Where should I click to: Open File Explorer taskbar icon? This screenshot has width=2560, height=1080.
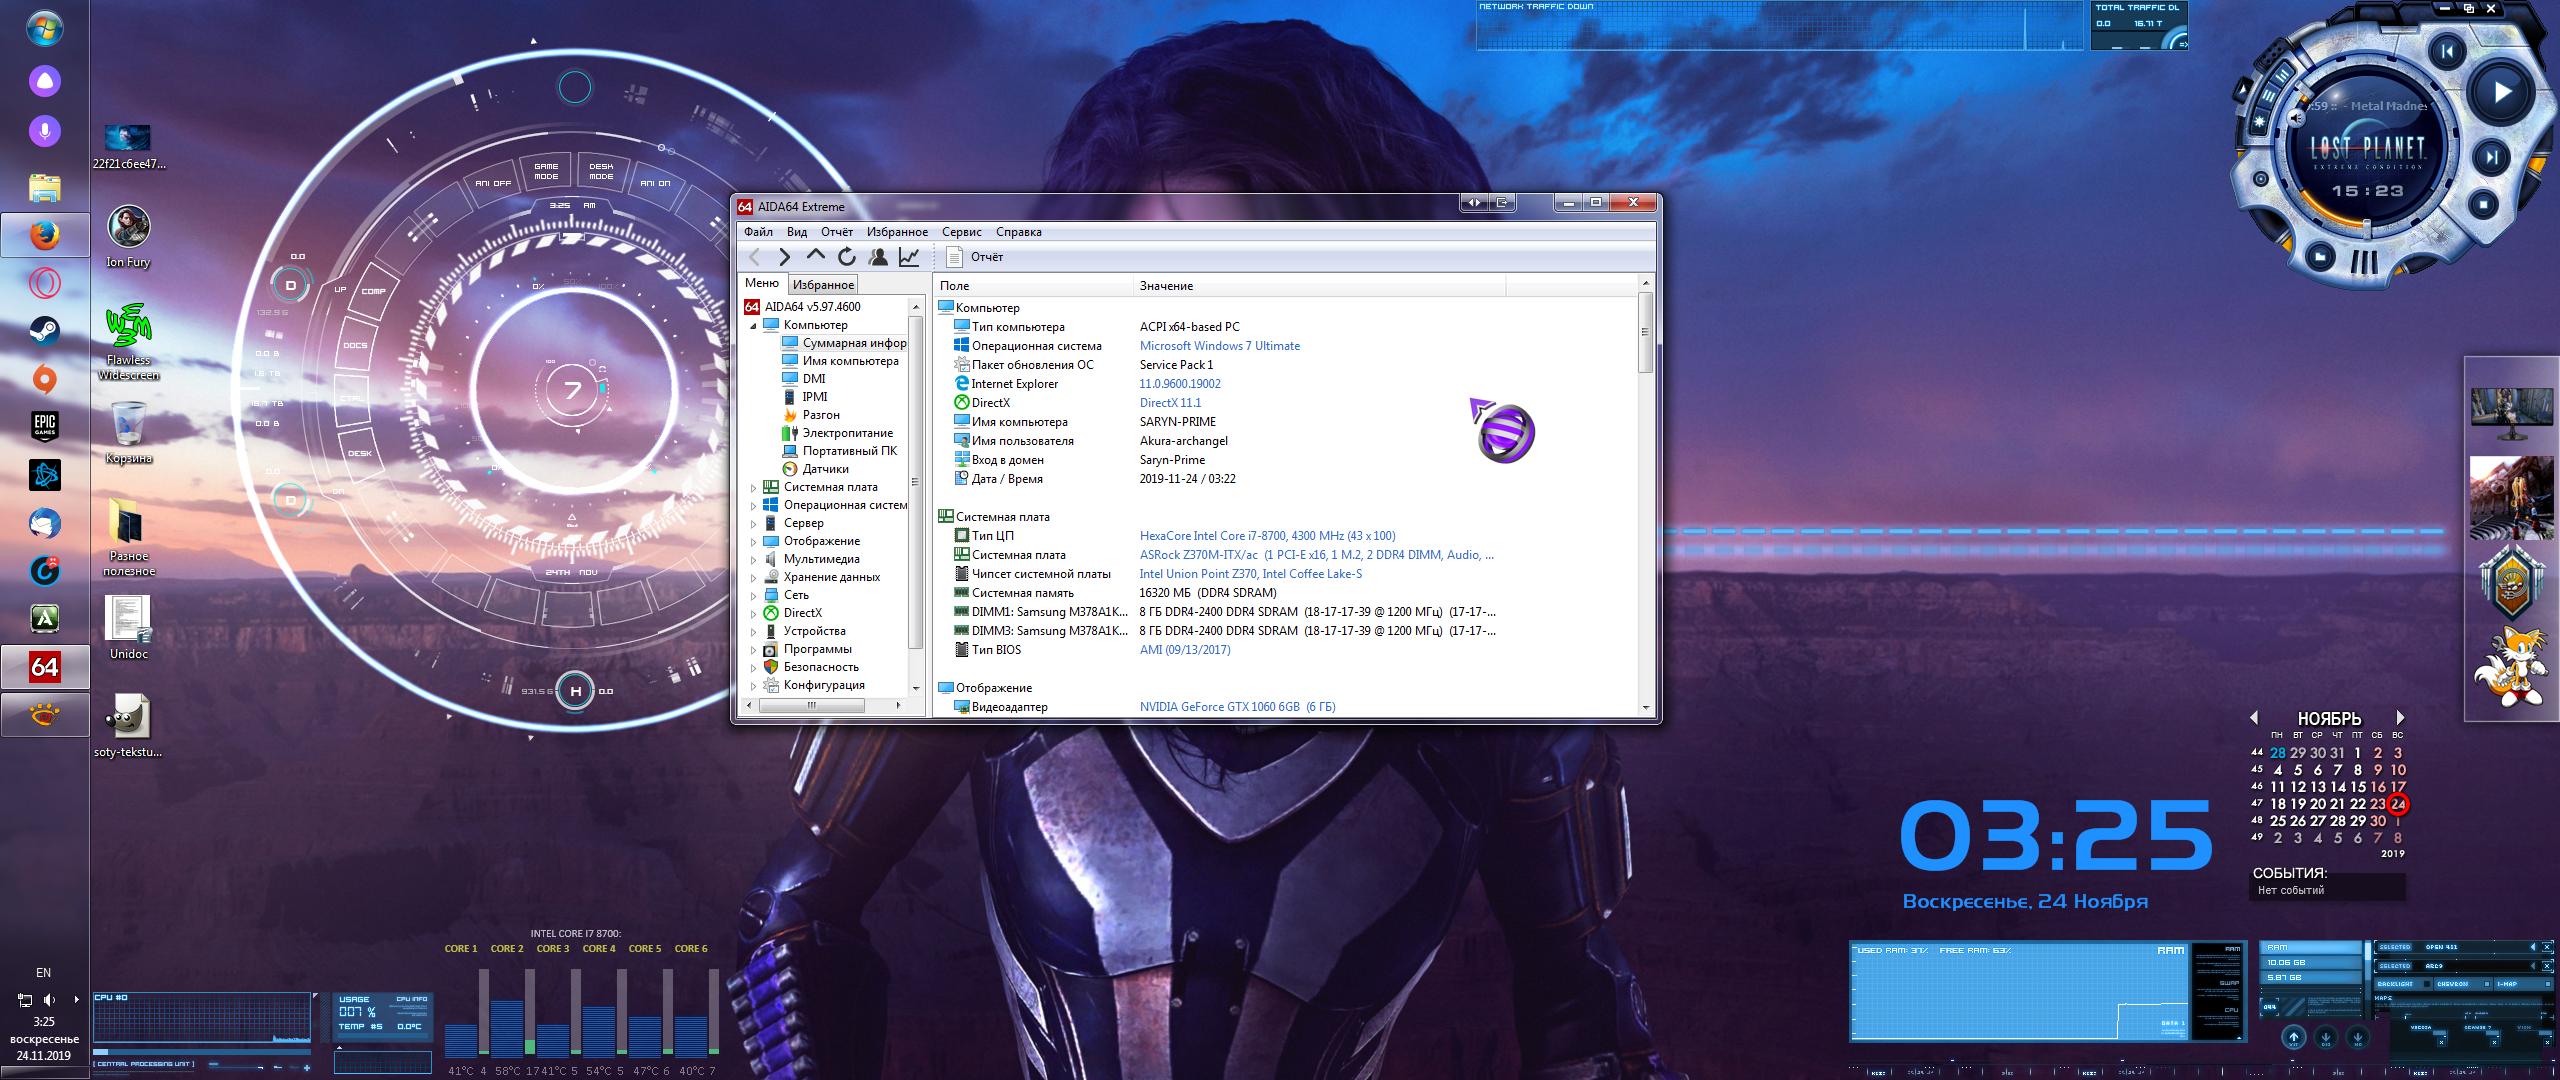click(x=44, y=187)
